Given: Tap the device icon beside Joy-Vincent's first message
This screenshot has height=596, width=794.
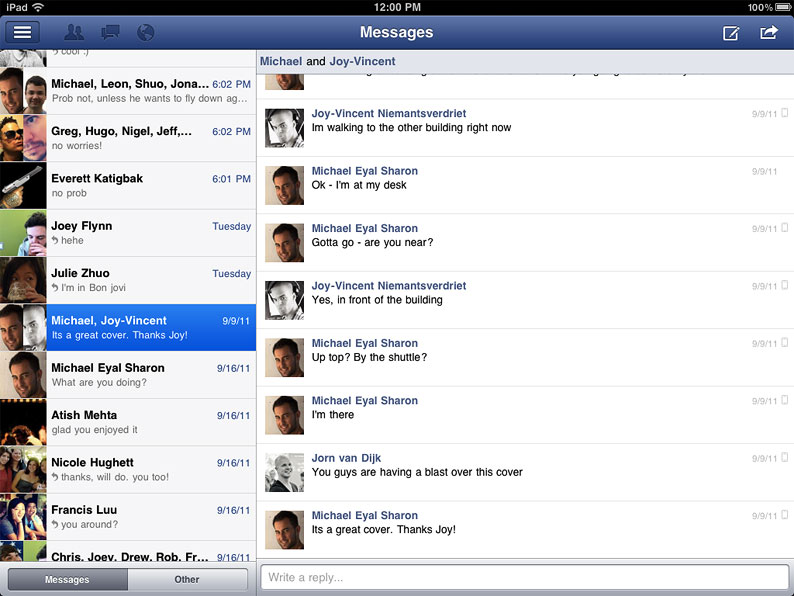Looking at the screenshot, I should [785, 114].
